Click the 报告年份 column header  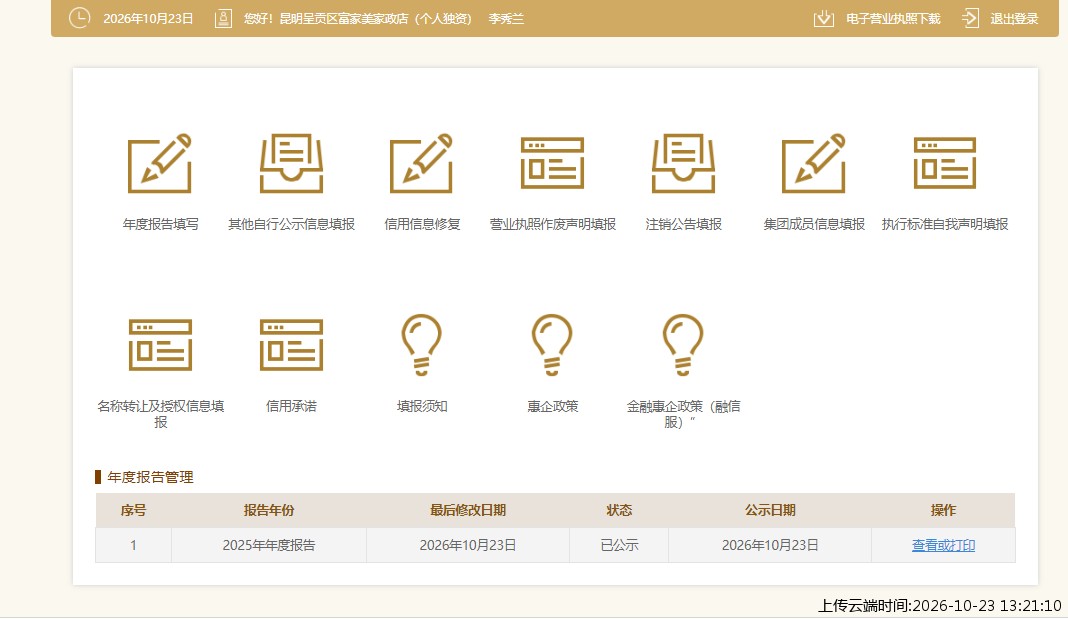pyautogui.click(x=269, y=510)
